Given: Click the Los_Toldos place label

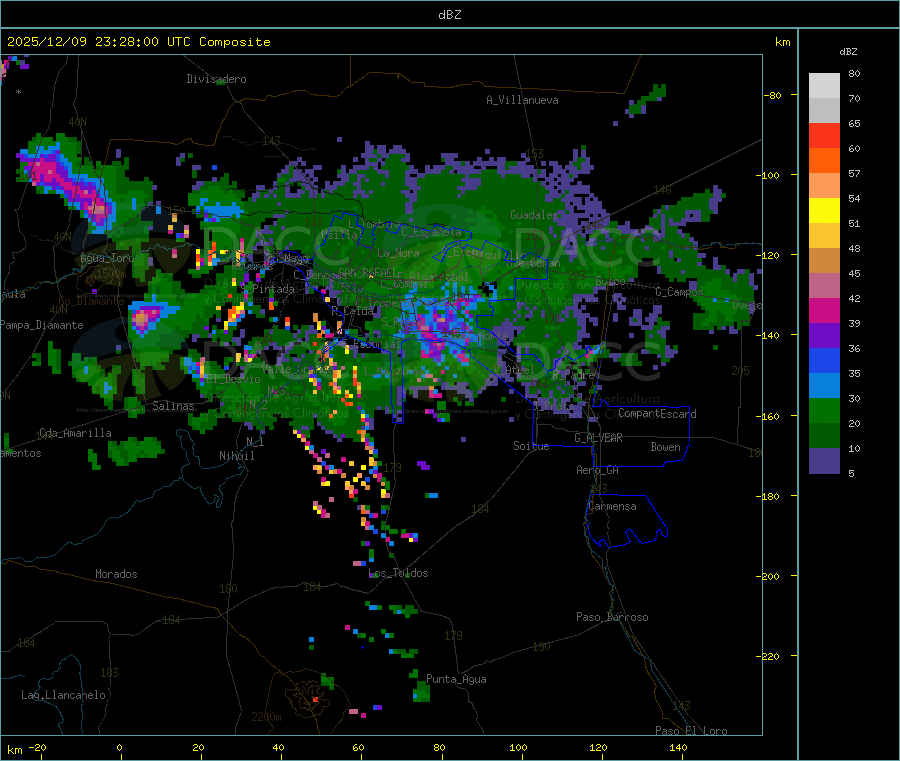Looking at the screenshot, I should coord(398,573).
